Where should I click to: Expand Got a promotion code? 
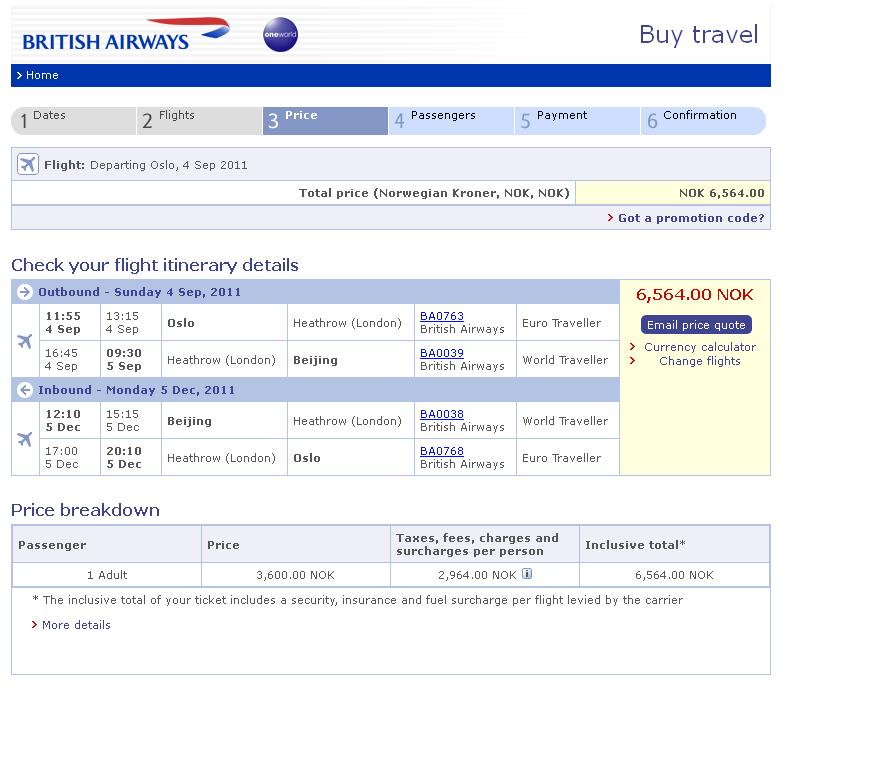[x=690, y=218]
